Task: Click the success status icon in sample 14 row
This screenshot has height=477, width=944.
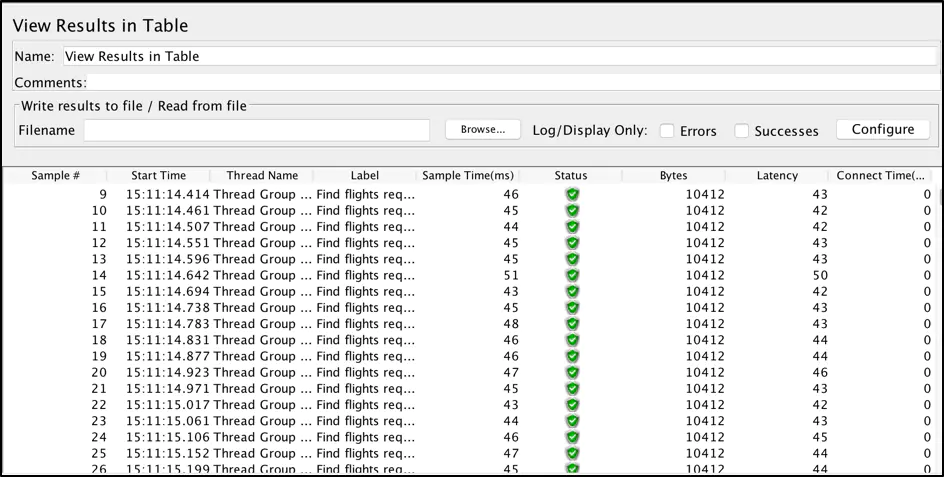Action: [x=573, y=276]
